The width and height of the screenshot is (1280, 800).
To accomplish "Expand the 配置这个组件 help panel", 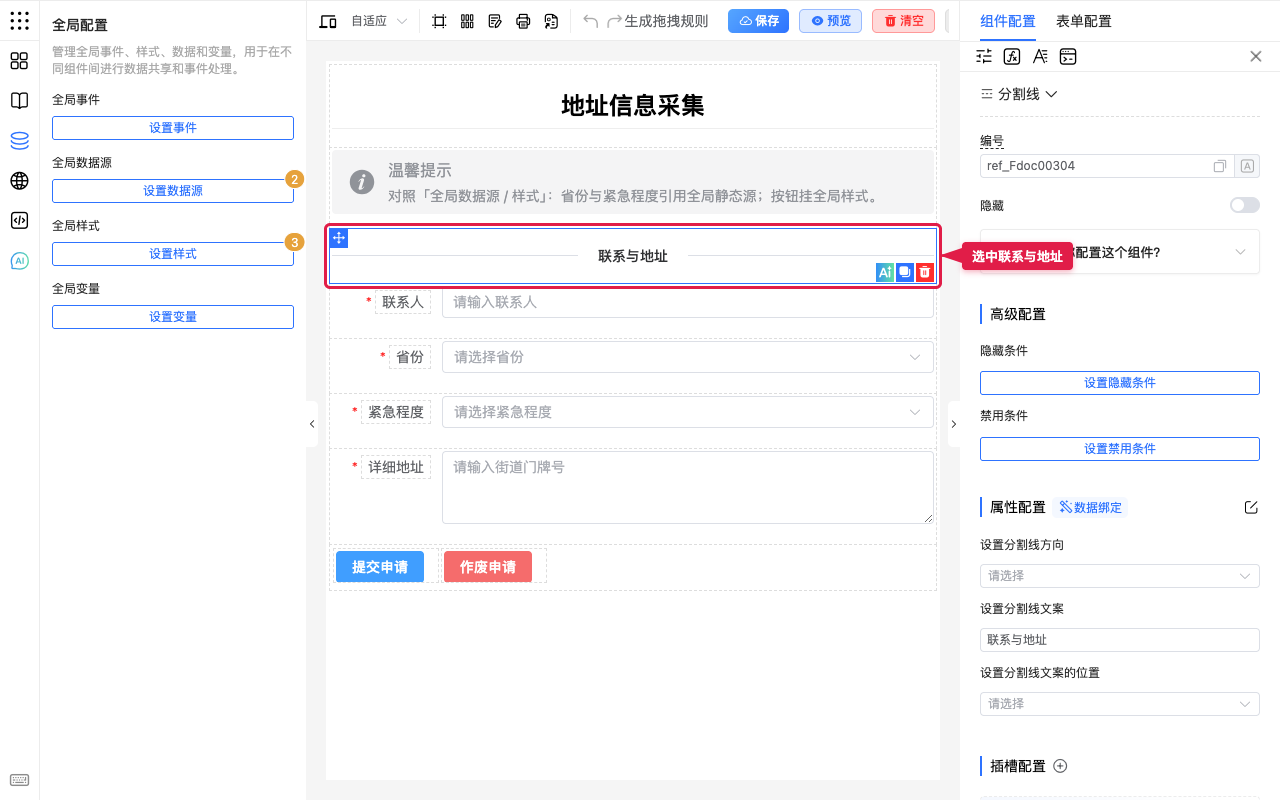I will [x=1120, y=252].
